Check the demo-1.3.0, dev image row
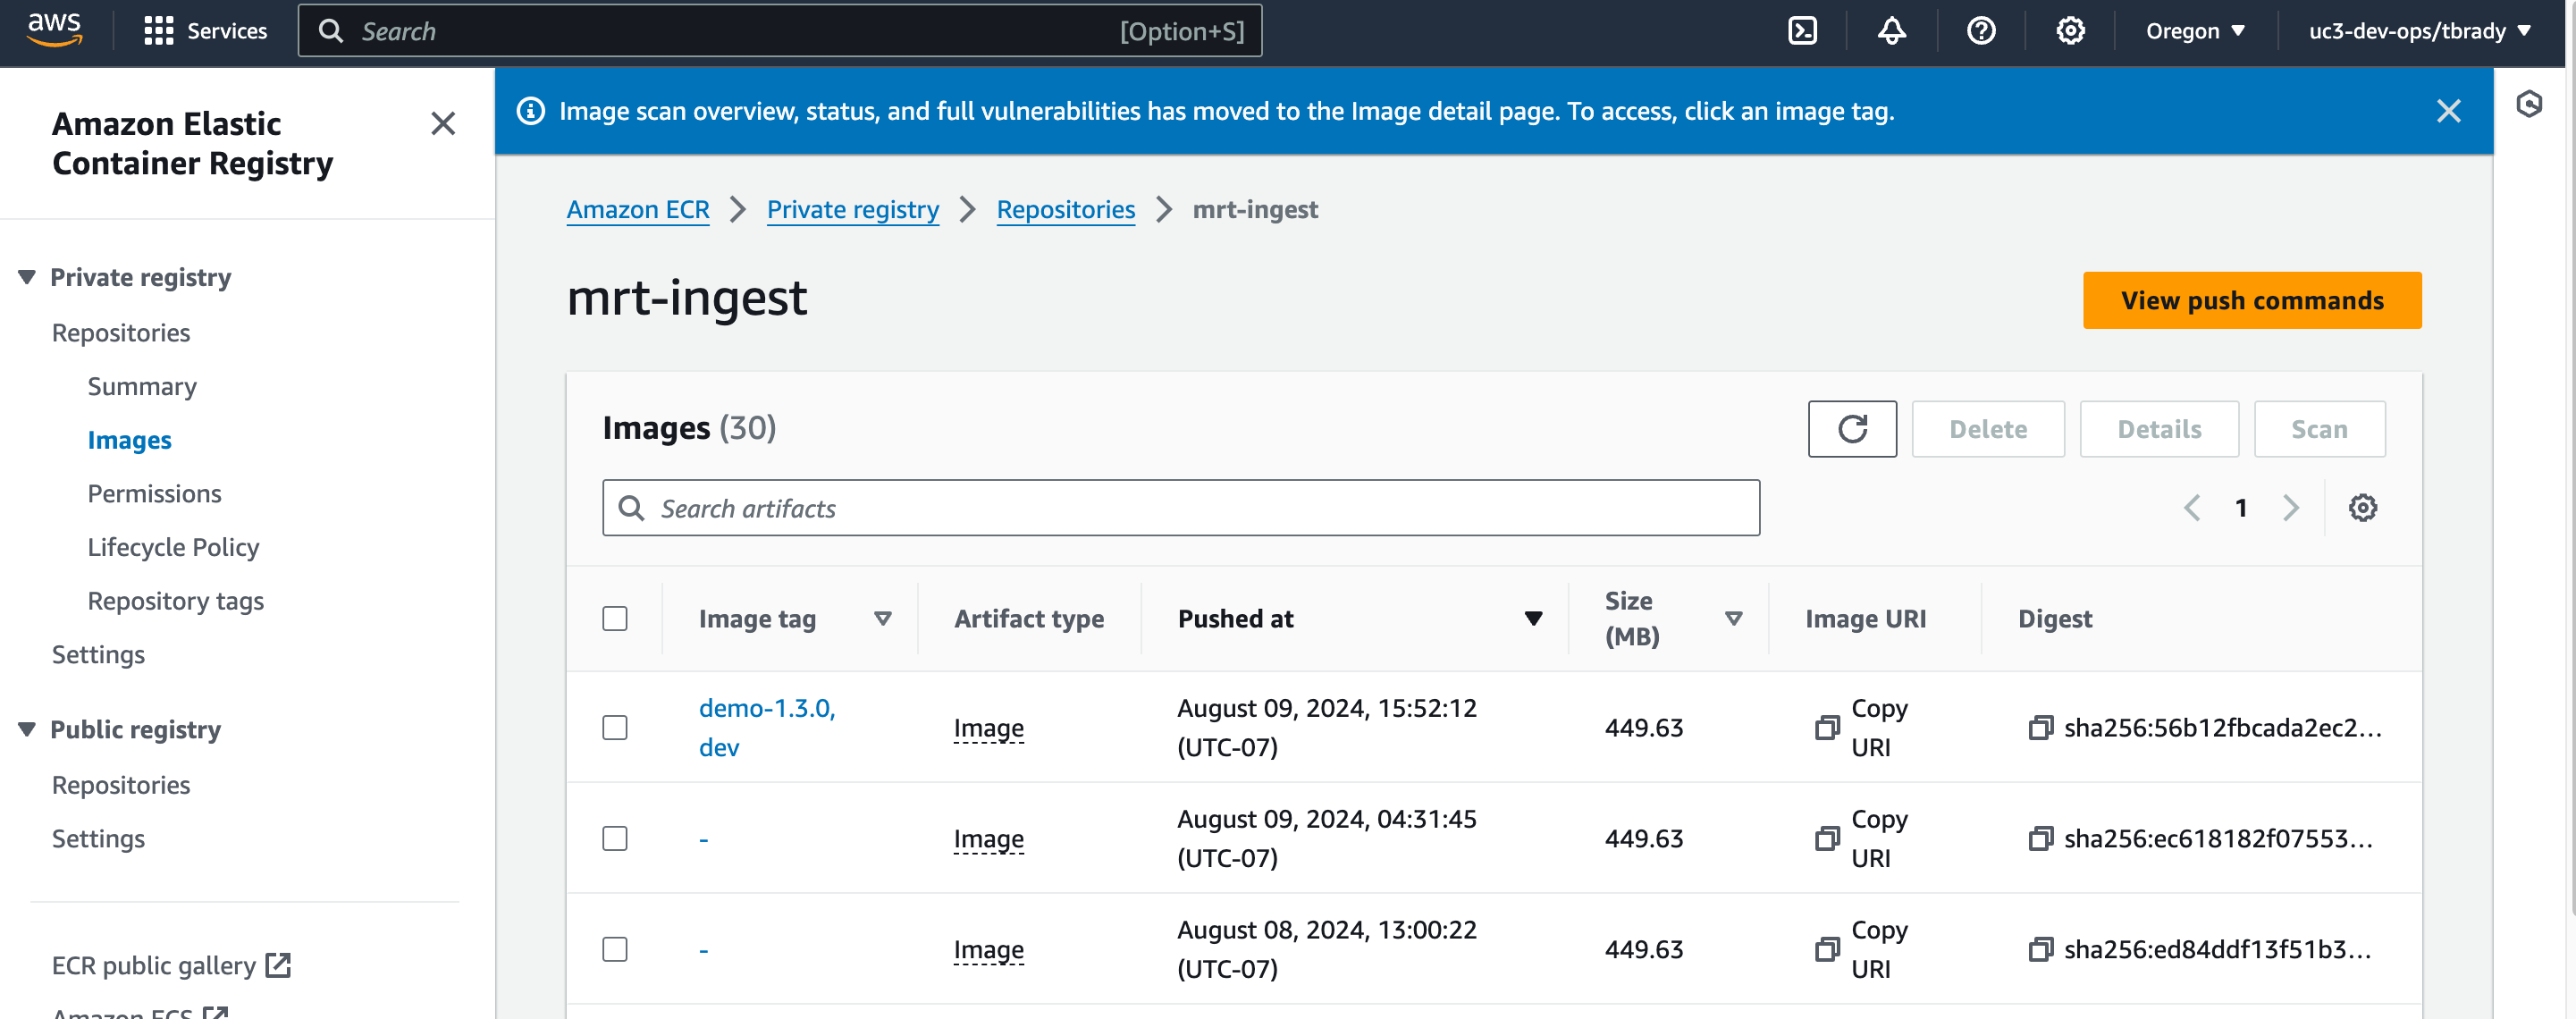Screen dimensions: 2576x1019 pyautogui.click(x=615, y=728)
